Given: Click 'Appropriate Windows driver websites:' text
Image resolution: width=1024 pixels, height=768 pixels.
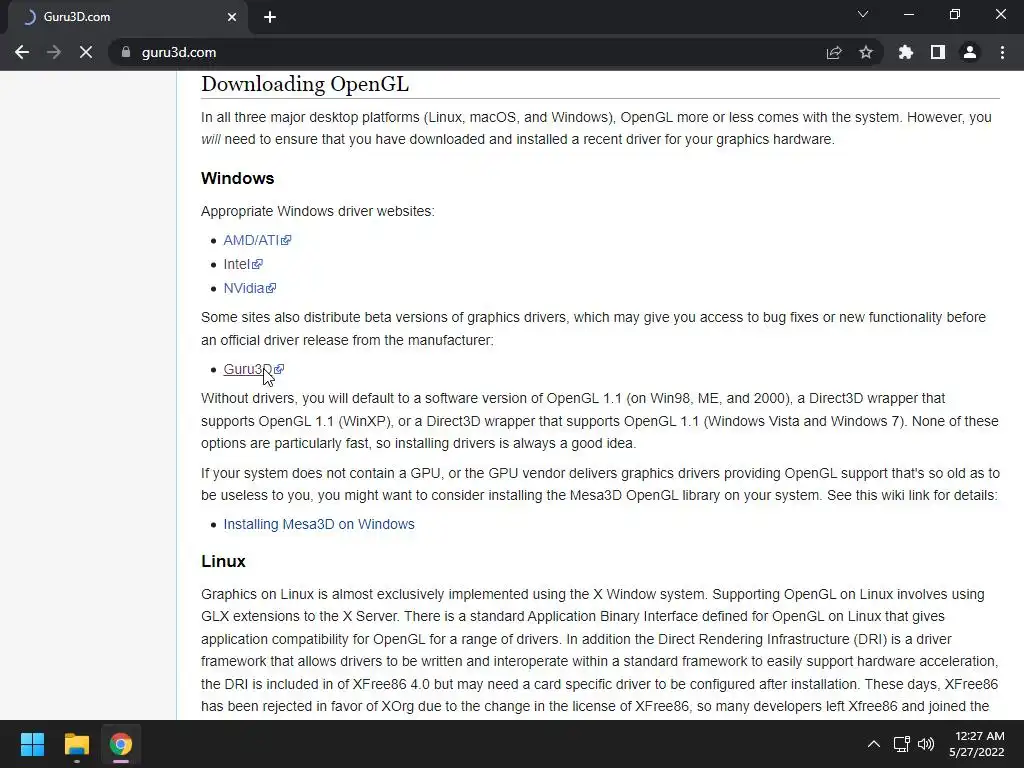Looking at the screenshot, I should [x=317, y=212].
